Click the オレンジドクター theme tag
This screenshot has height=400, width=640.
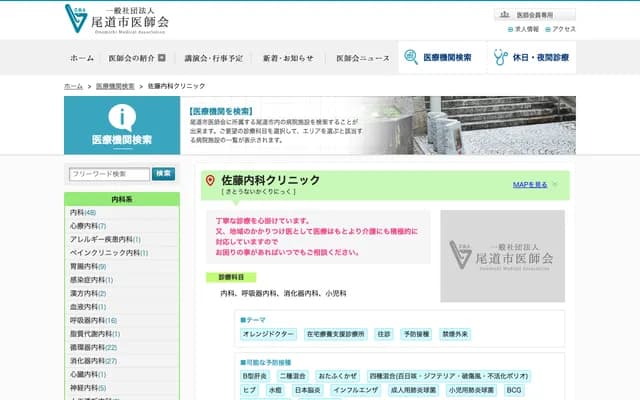click(x=268, y=334)
